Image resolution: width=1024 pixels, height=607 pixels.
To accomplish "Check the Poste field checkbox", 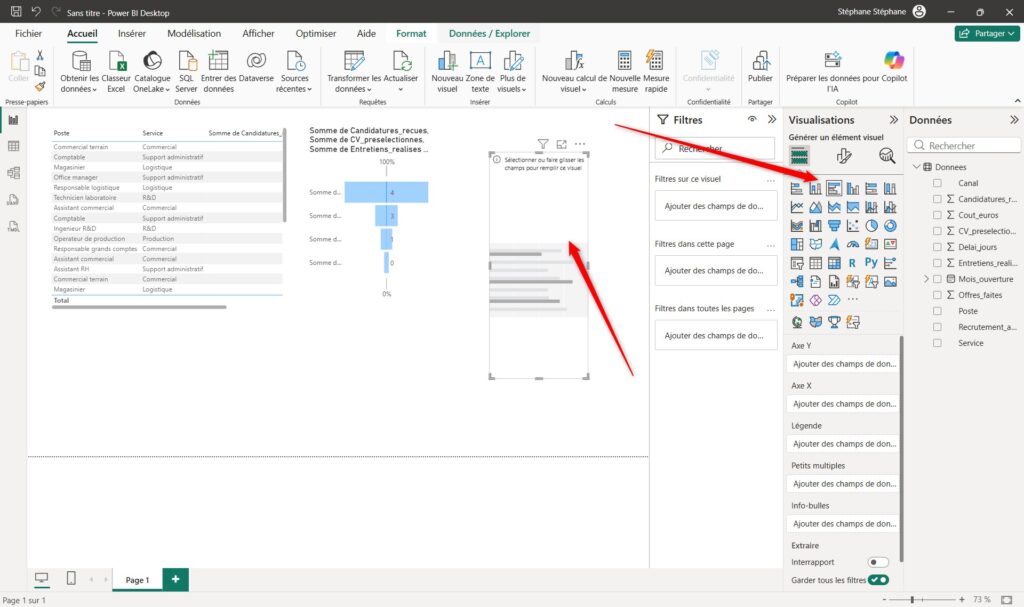I will 937,311.
